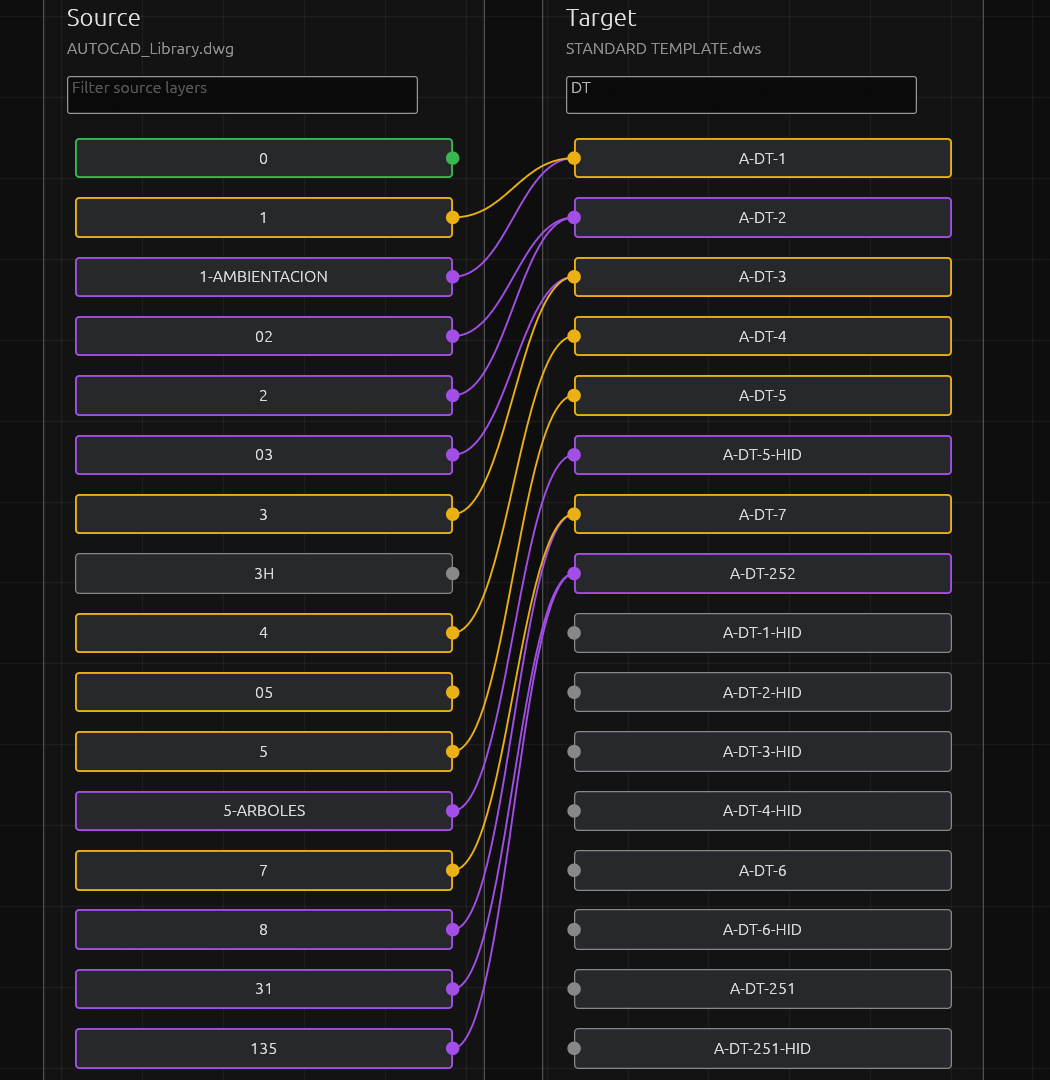
Task: Click gray input port of A-DT-3-HID
Action: pos(574,751)
